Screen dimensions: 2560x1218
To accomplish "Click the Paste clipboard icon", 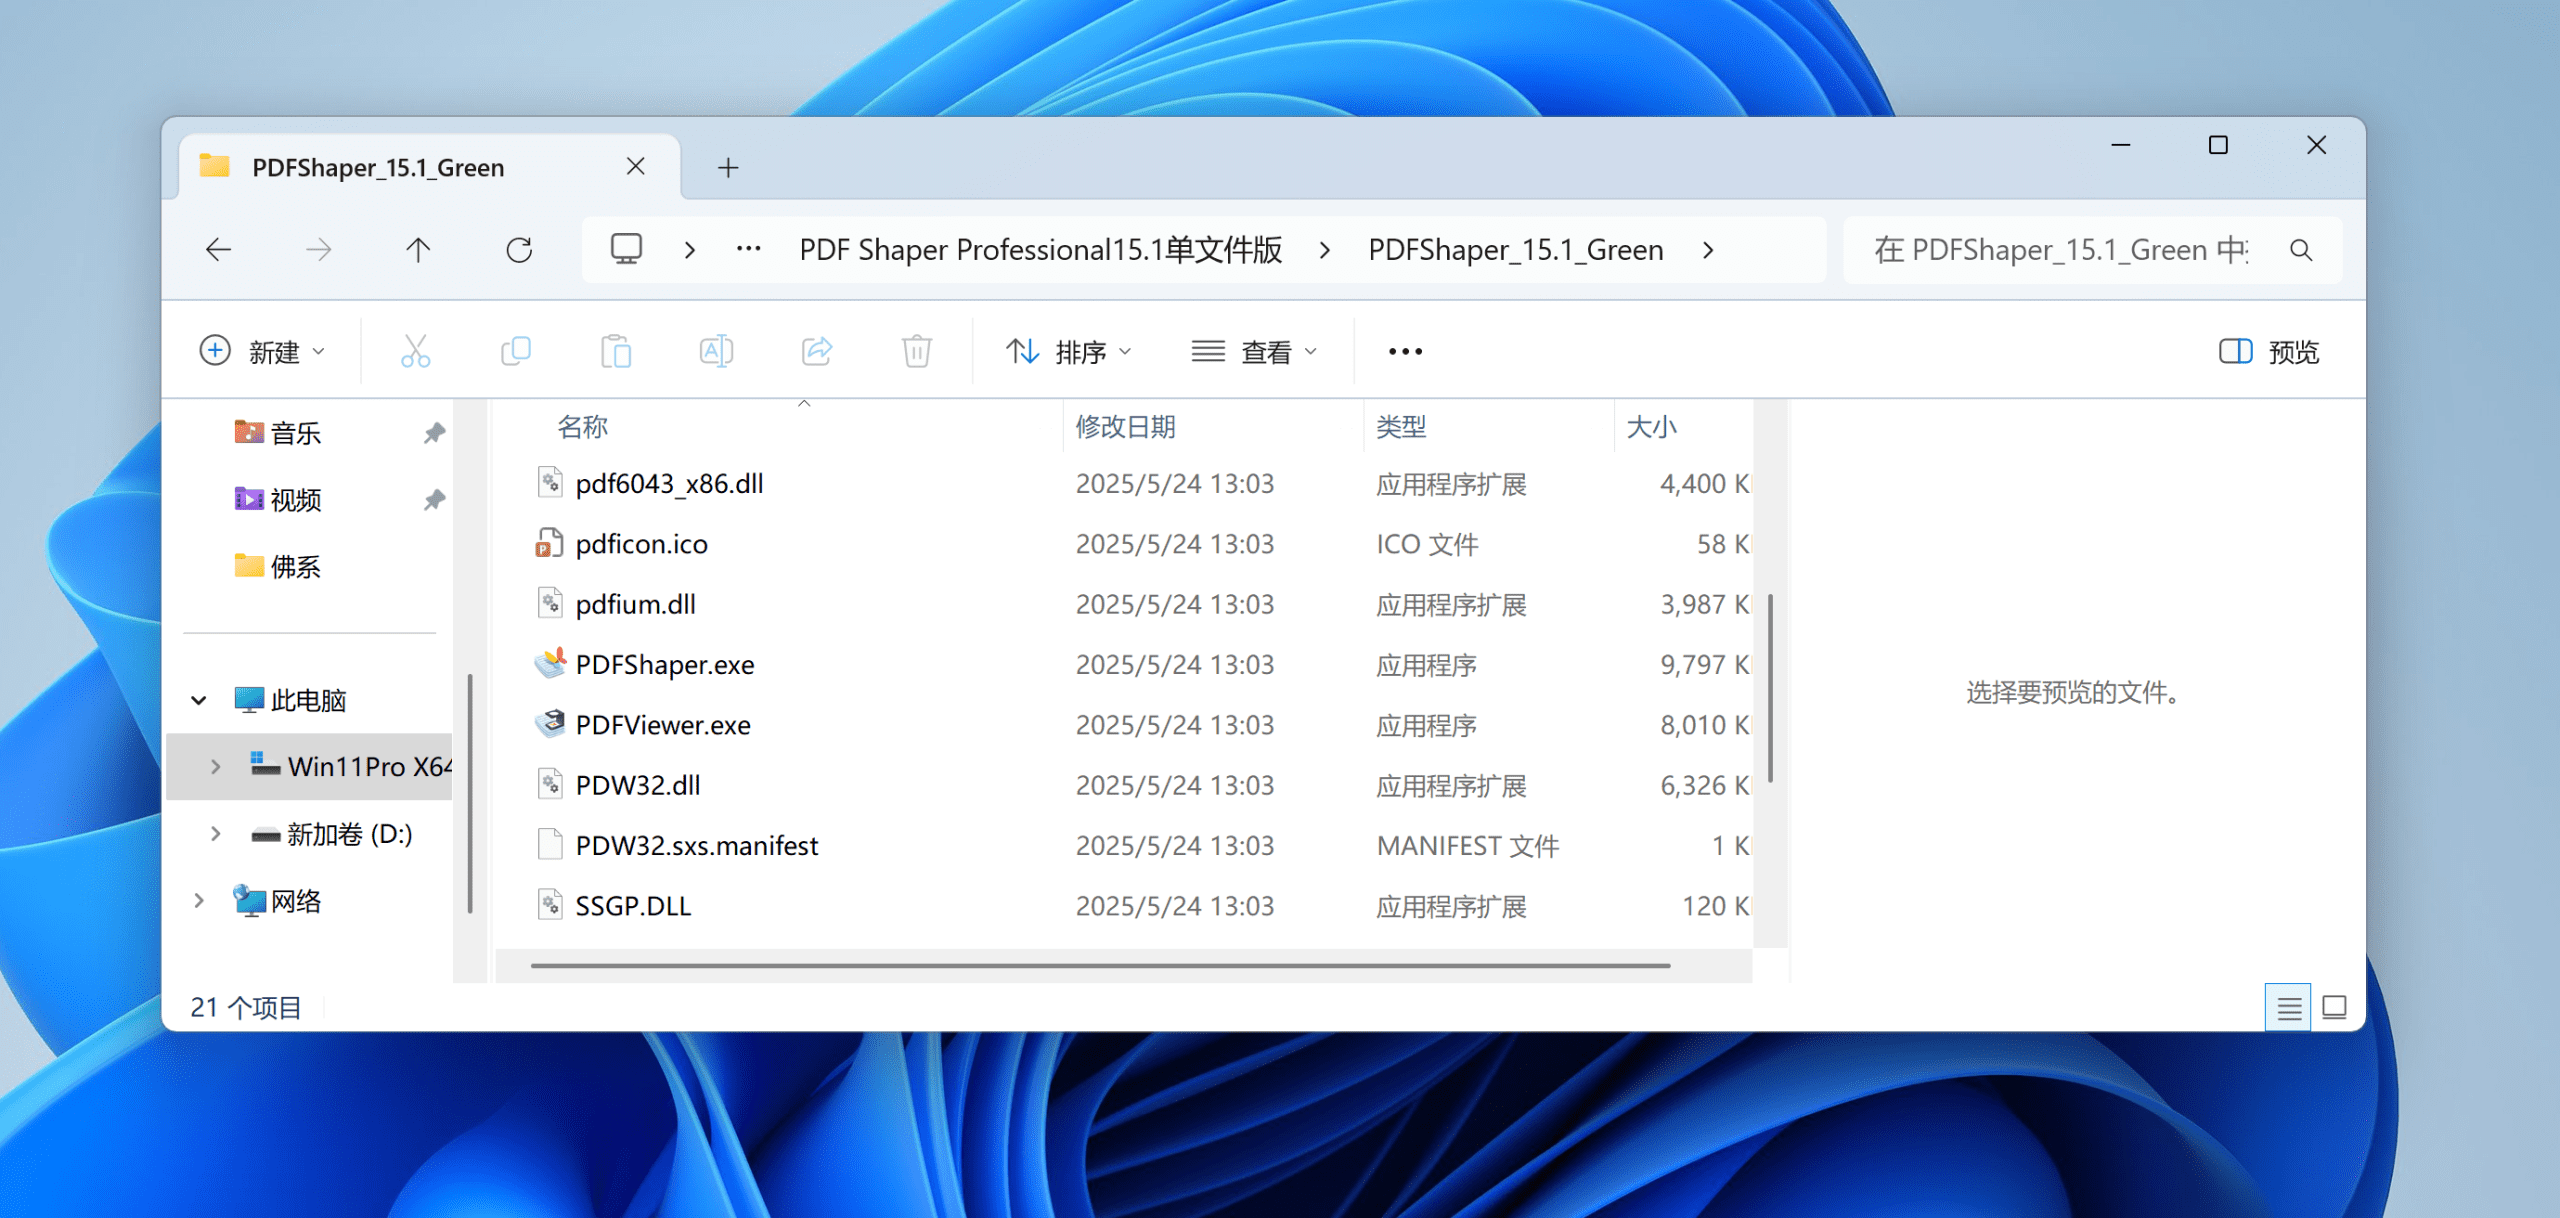I will [x=616, y=351].
